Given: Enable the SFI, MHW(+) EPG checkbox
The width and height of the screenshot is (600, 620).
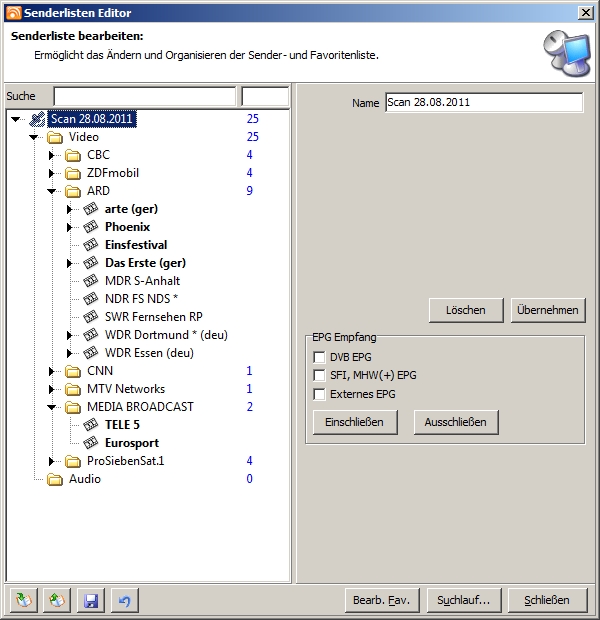Looking at the screenshot, I should (319, 375).
